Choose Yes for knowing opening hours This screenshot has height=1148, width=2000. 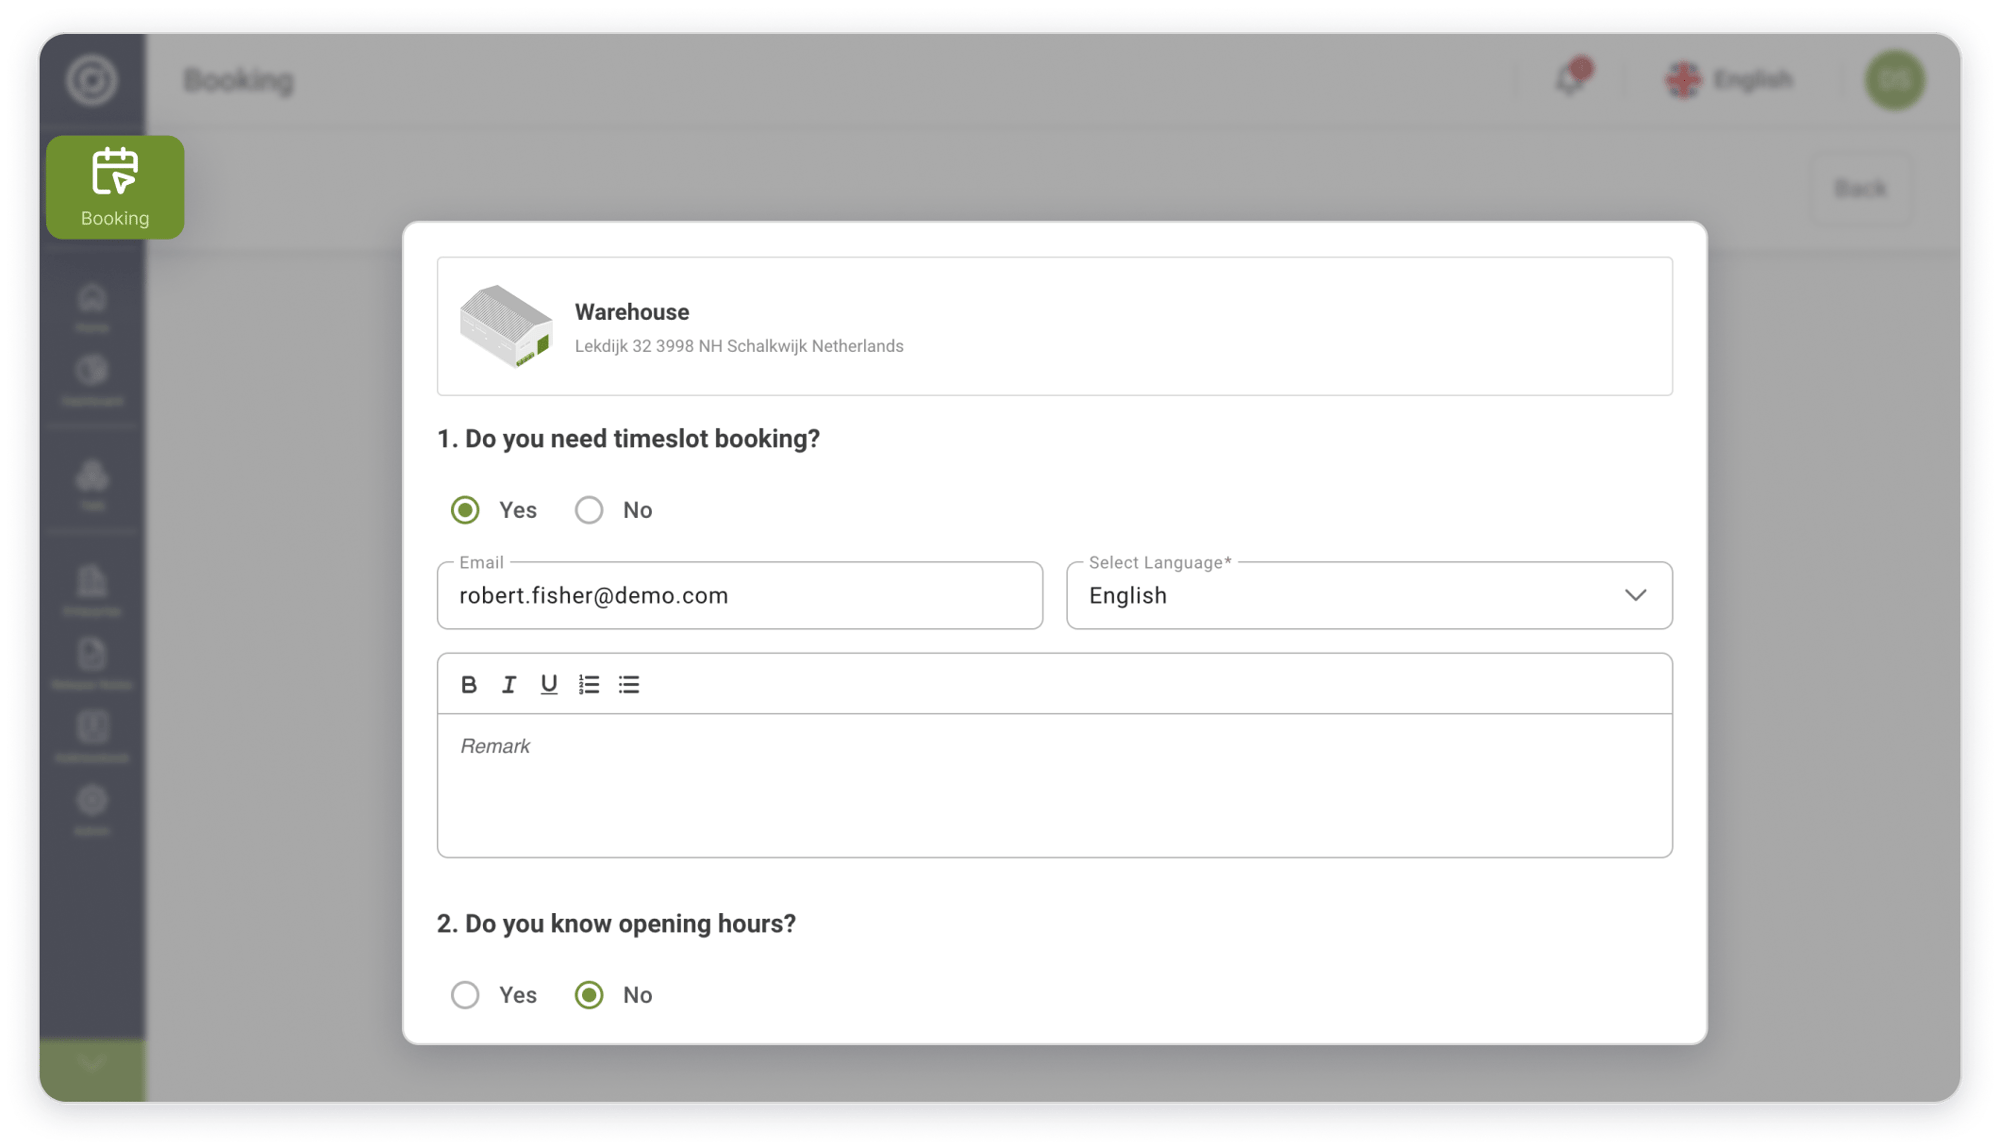coord(465,995)
